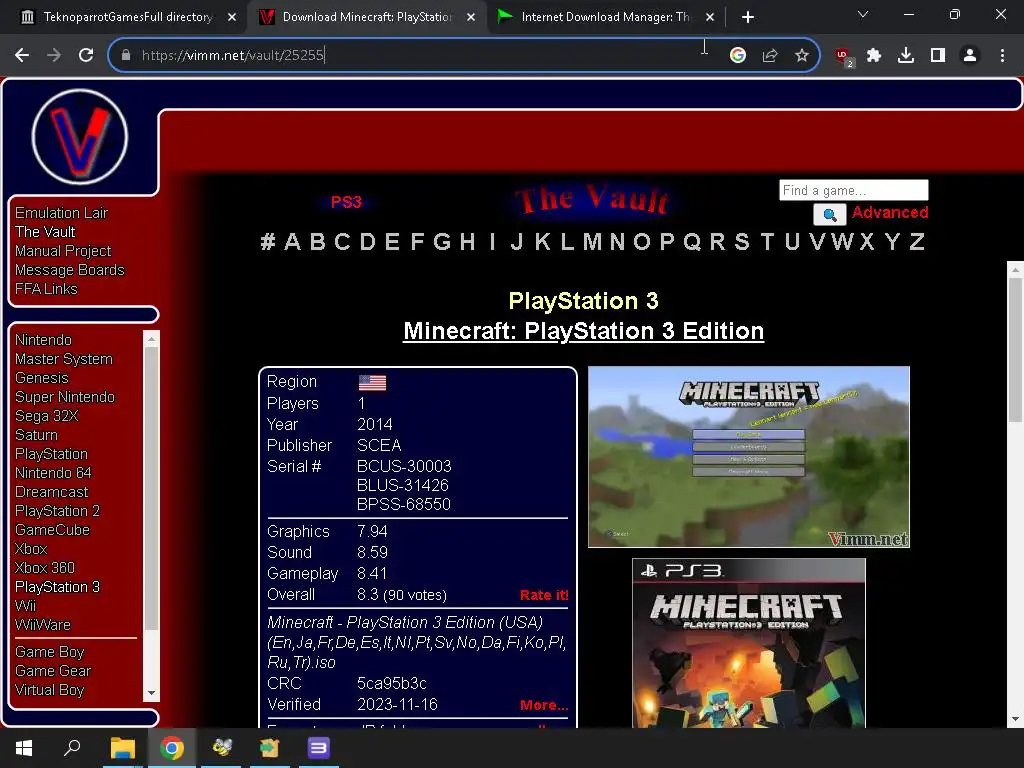
Task: Open Message Boards link
Action: click(x=69, y=270)
